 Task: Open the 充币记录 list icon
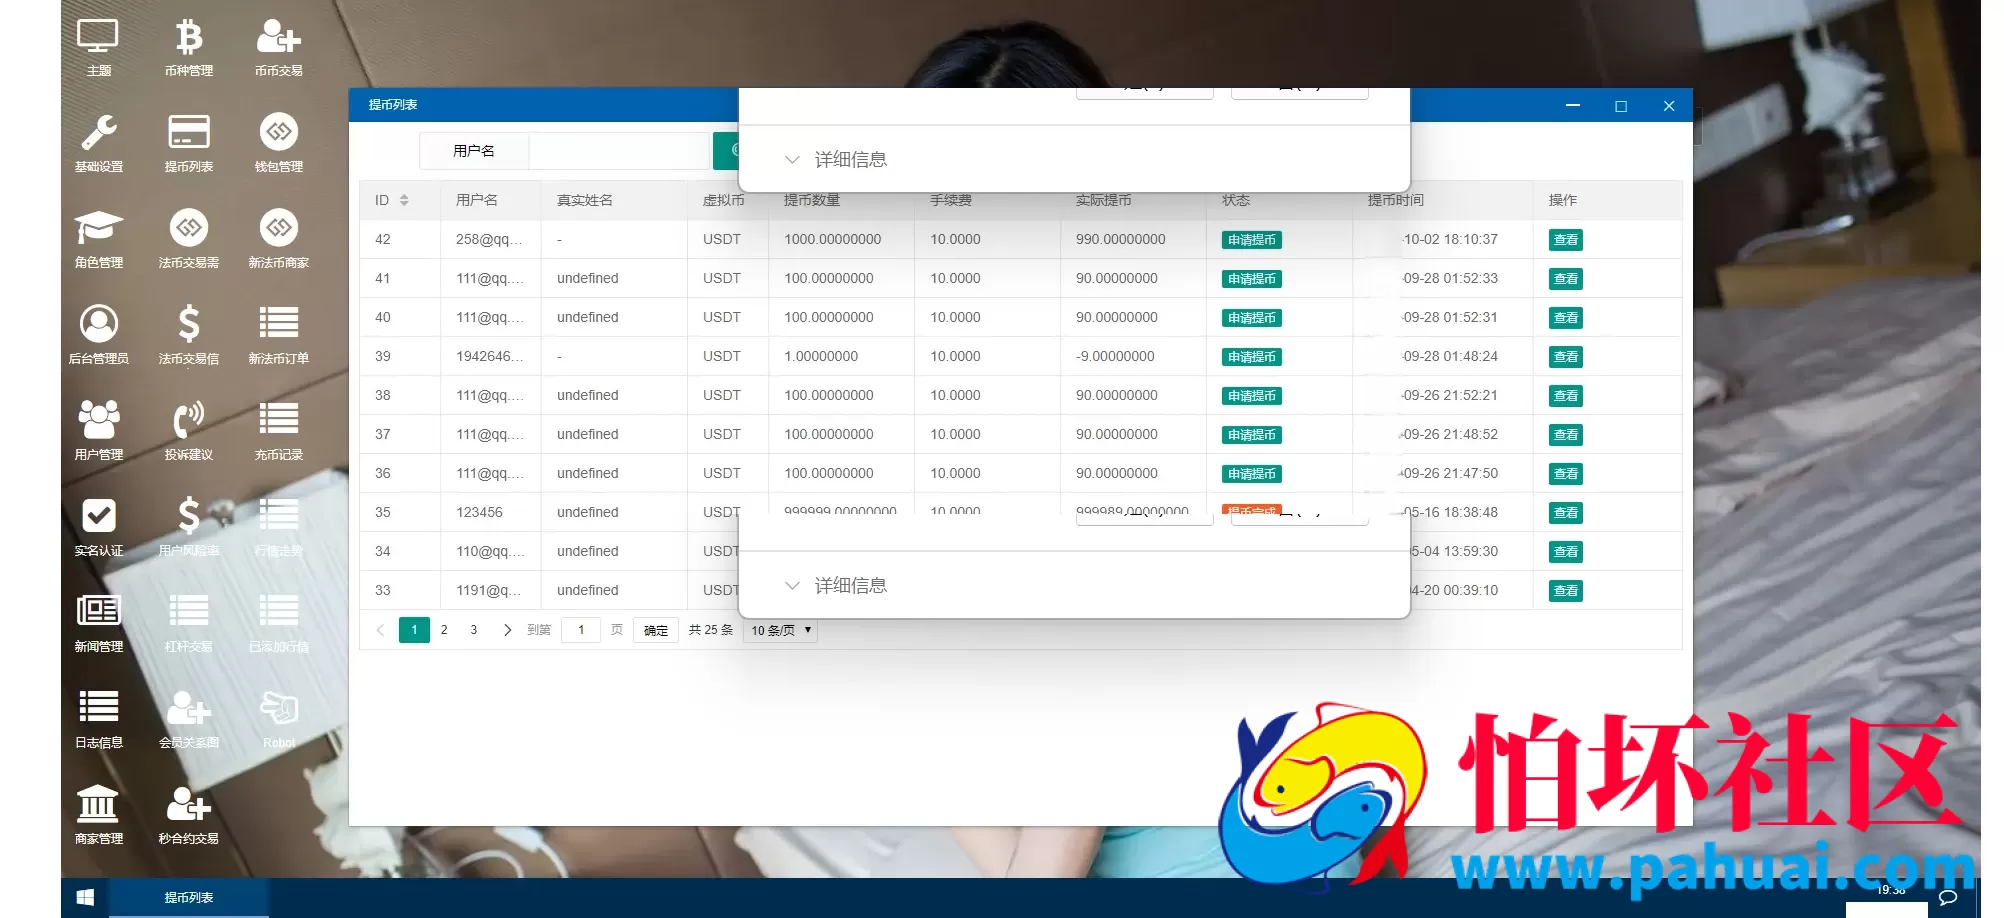pos(278,432)
